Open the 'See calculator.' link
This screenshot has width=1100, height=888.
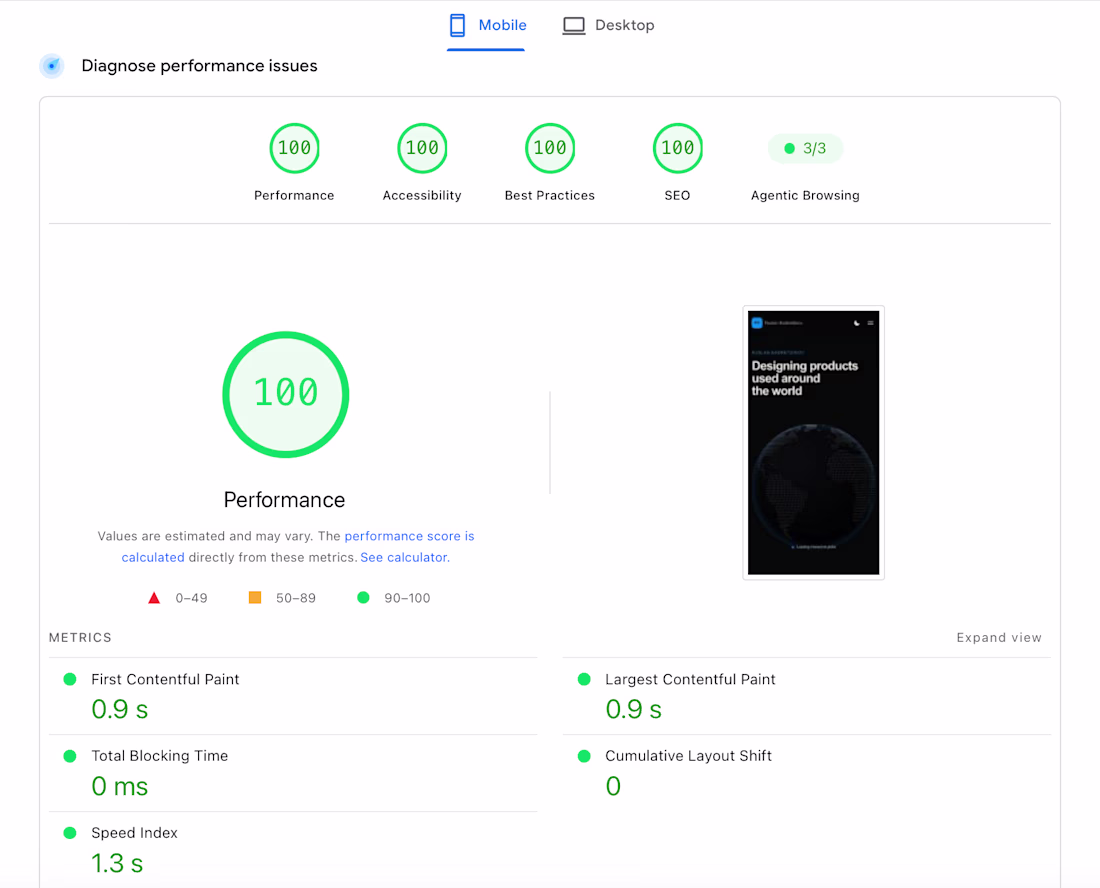click(x=405, y=558)
